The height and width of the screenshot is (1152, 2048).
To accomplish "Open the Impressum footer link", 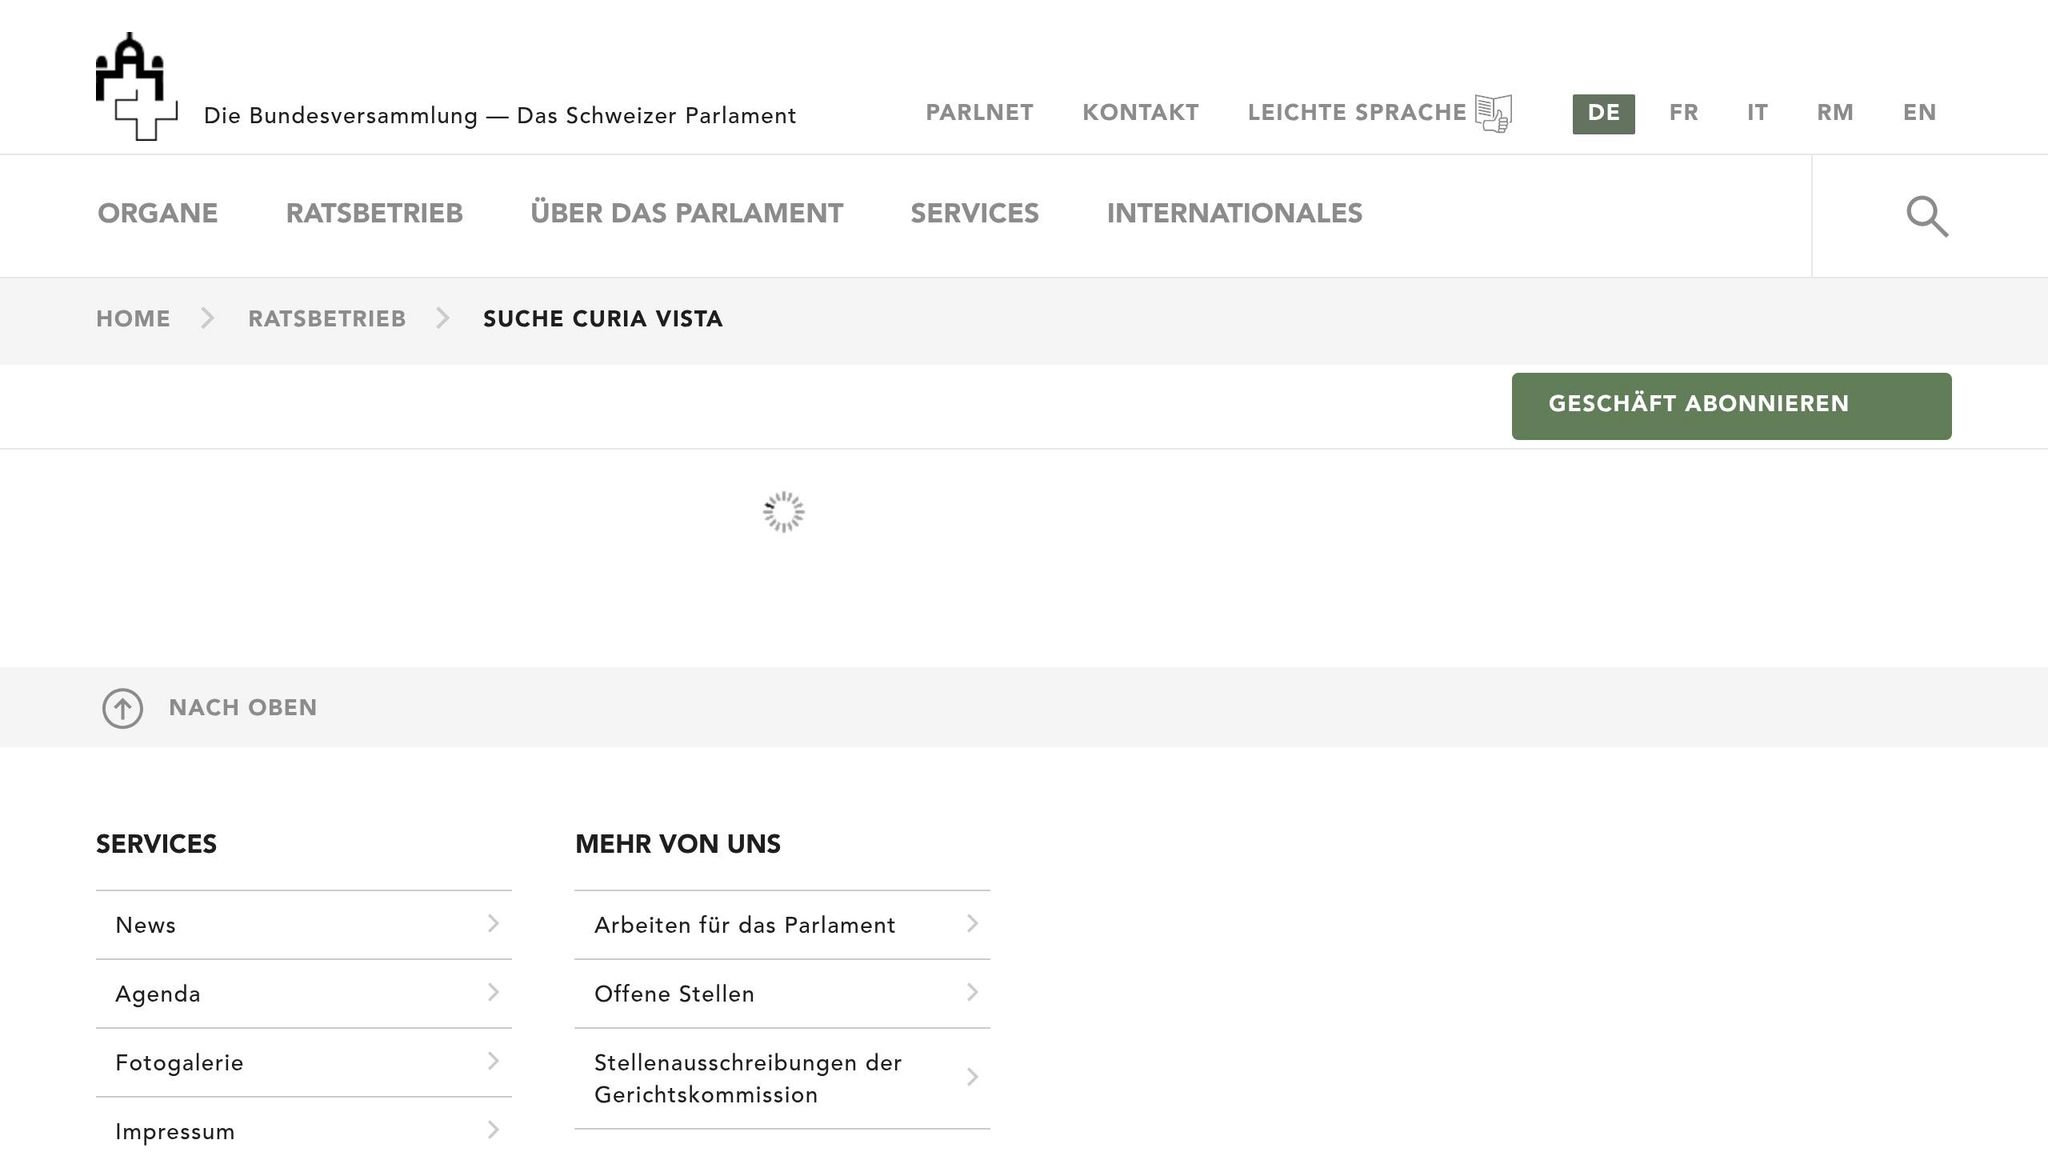I will coord(175,1132).
